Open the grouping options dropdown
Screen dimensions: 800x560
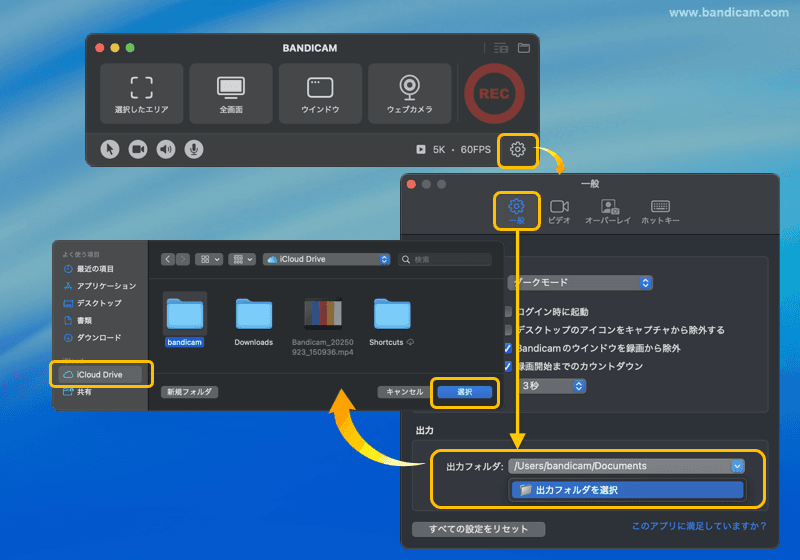242,259
